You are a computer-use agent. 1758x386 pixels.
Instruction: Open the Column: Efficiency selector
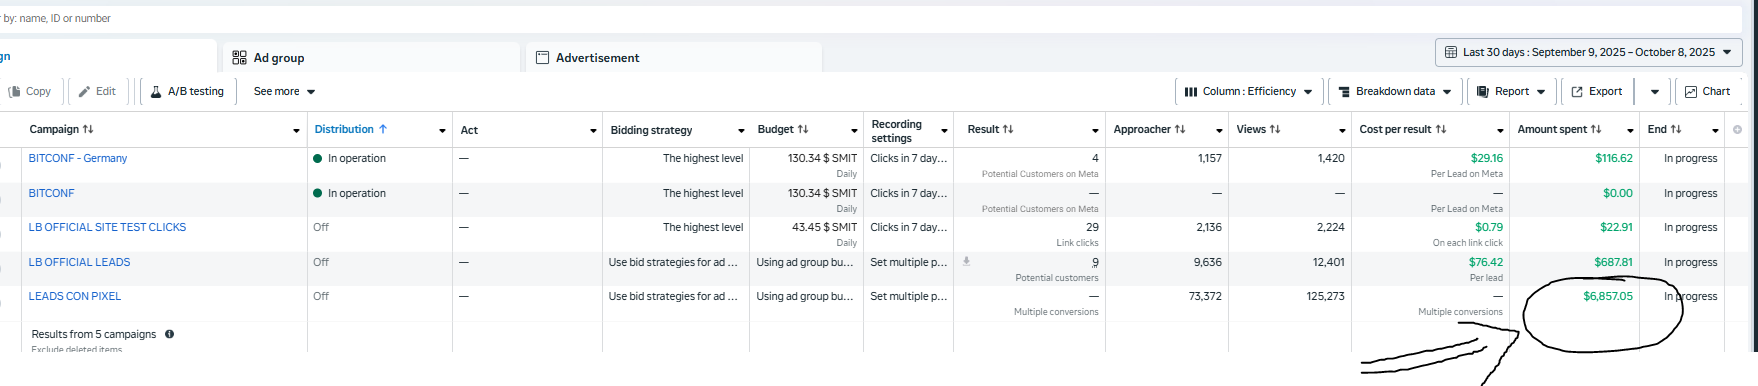coord(1249,91)
